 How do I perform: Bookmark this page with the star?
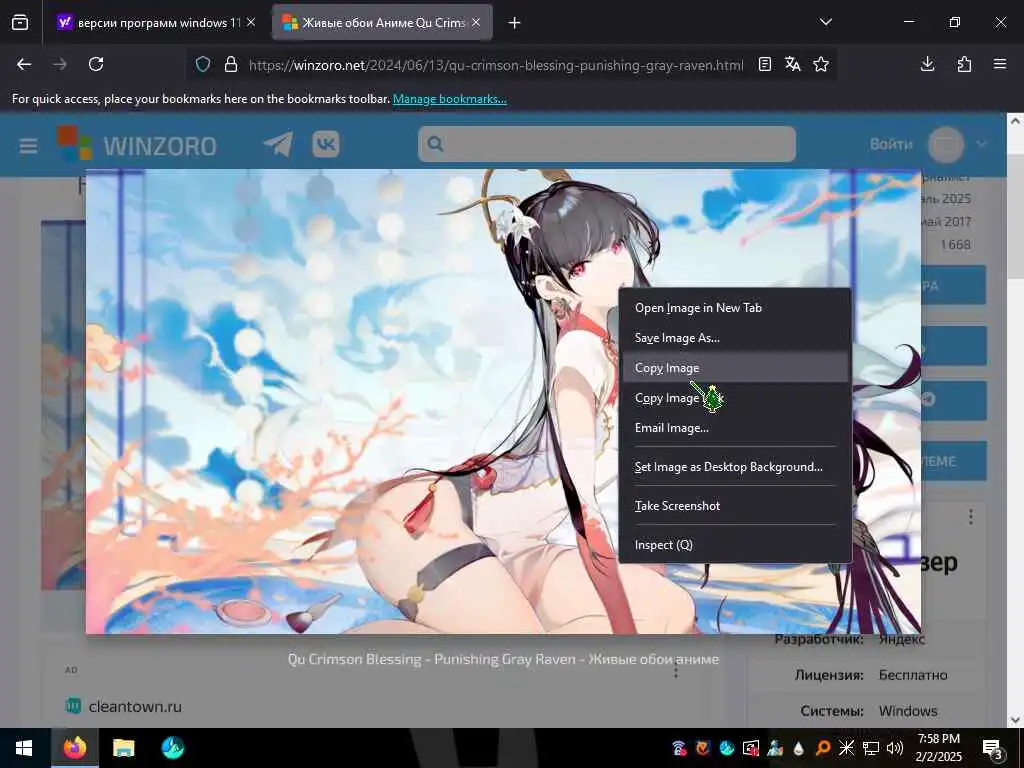coord(821,64)
